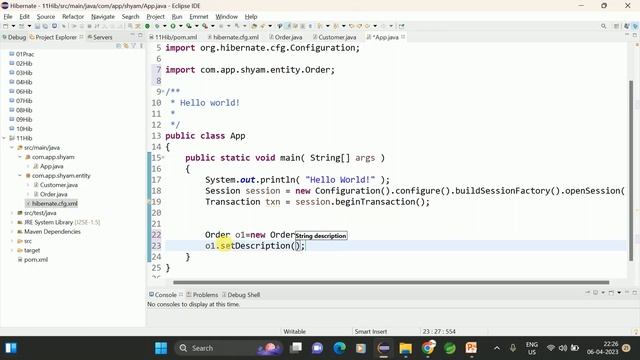
Task: Collapse the src/main/java folder
Action: point(12,148)
